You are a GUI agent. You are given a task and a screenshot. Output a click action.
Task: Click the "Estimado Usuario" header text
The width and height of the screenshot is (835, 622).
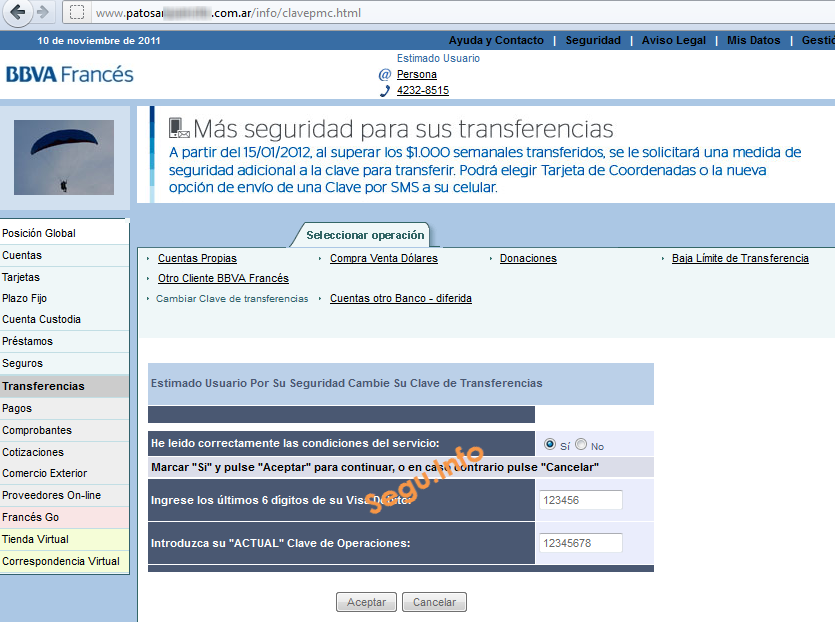pyautogui.click(x=438, y=58)
